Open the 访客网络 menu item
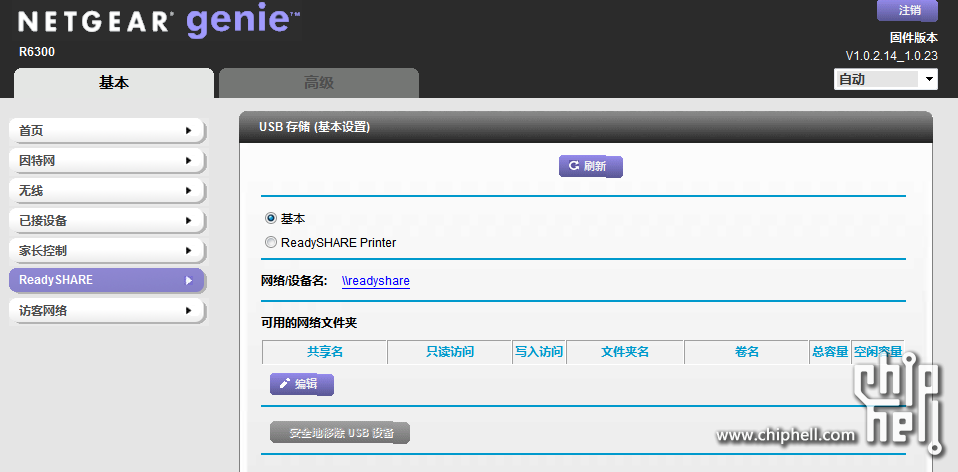Viewport: 958px width, 472px height. tap(107, 311)
